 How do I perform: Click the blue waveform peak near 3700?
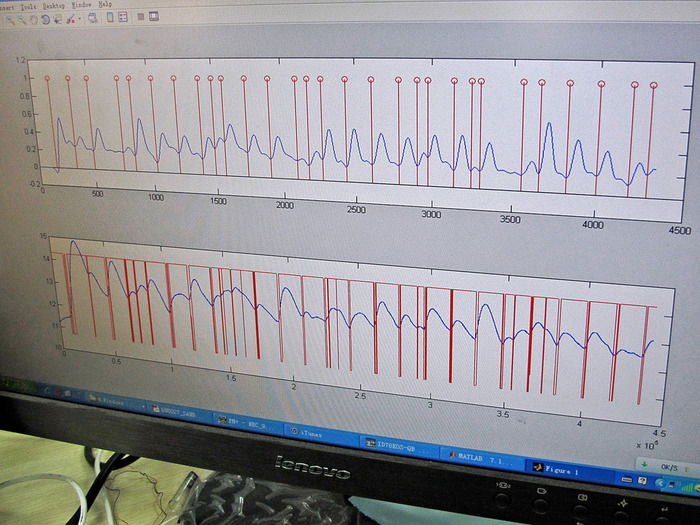pos(549,125)
